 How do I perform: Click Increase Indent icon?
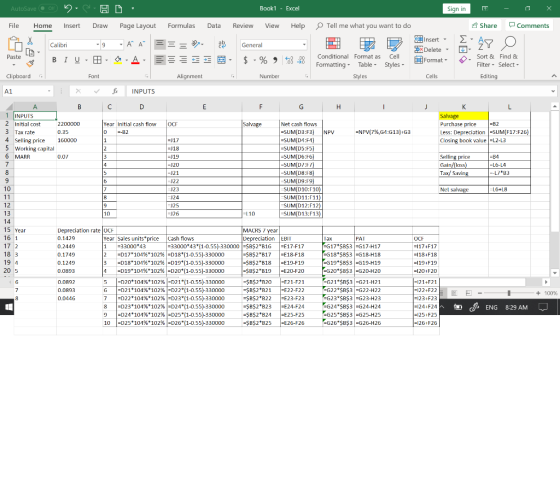pos(207,60)
